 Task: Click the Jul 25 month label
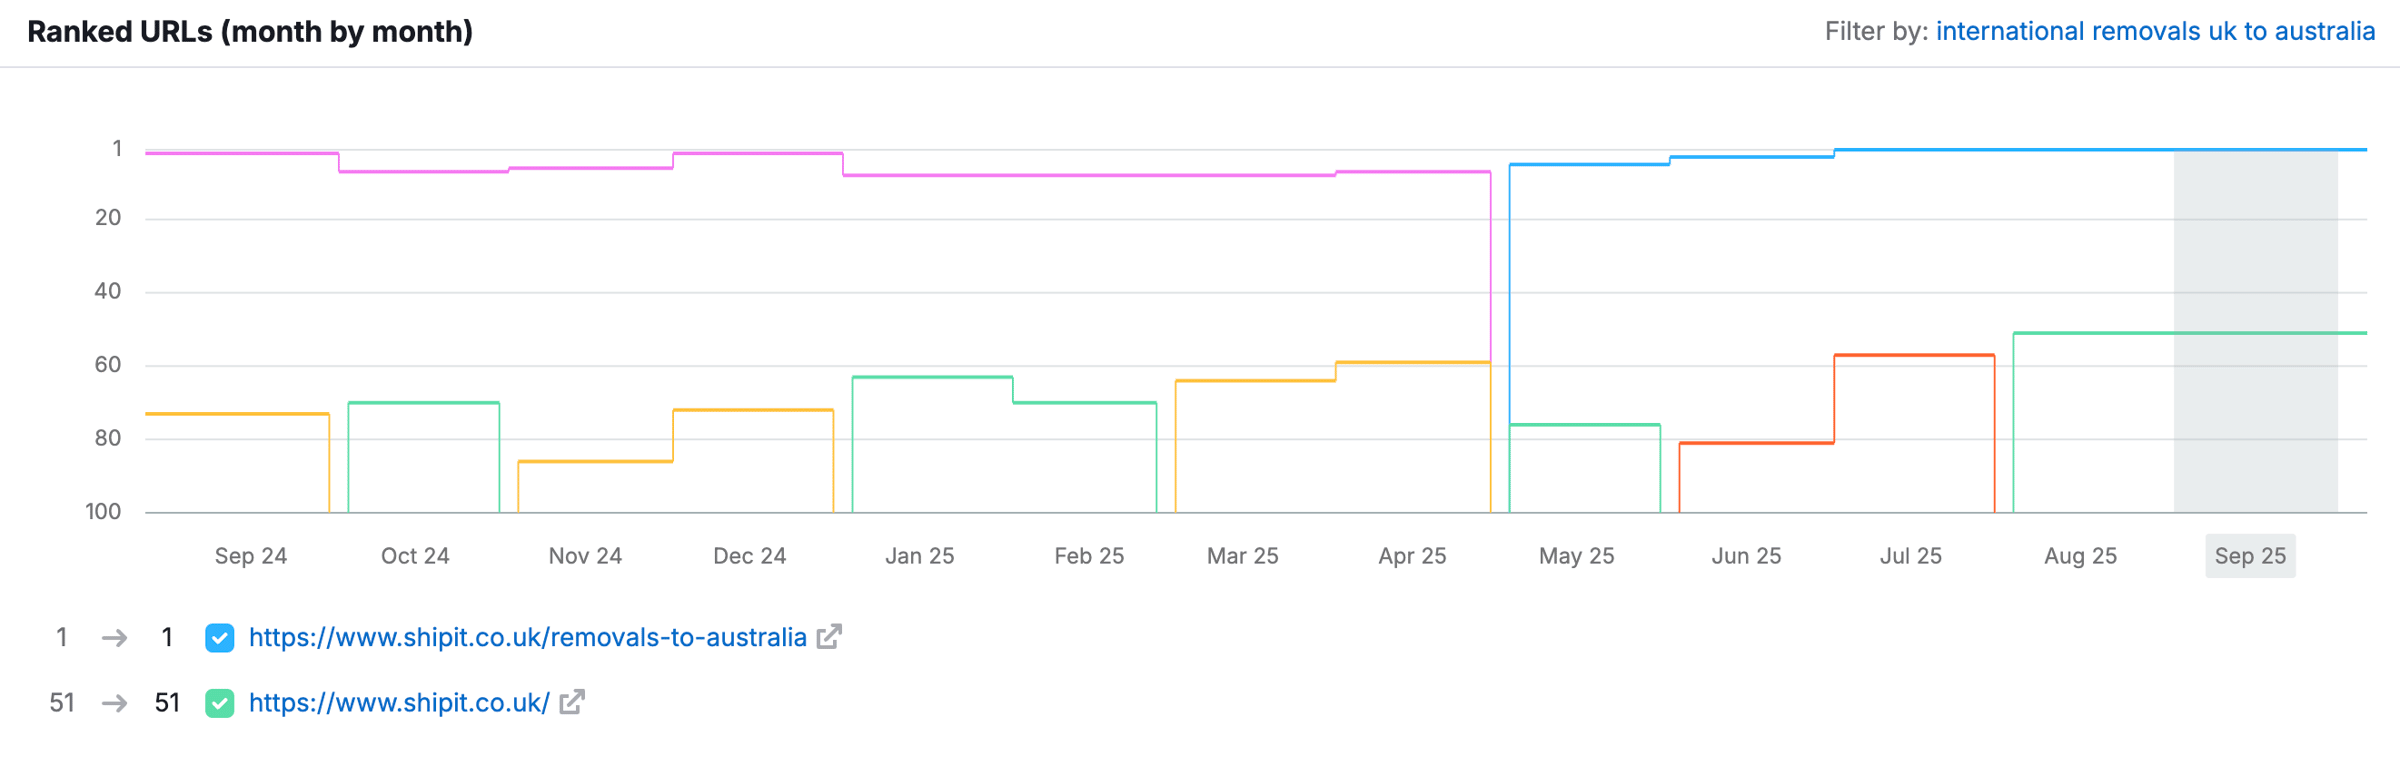pyautogui.click(x=1910, y=556)
